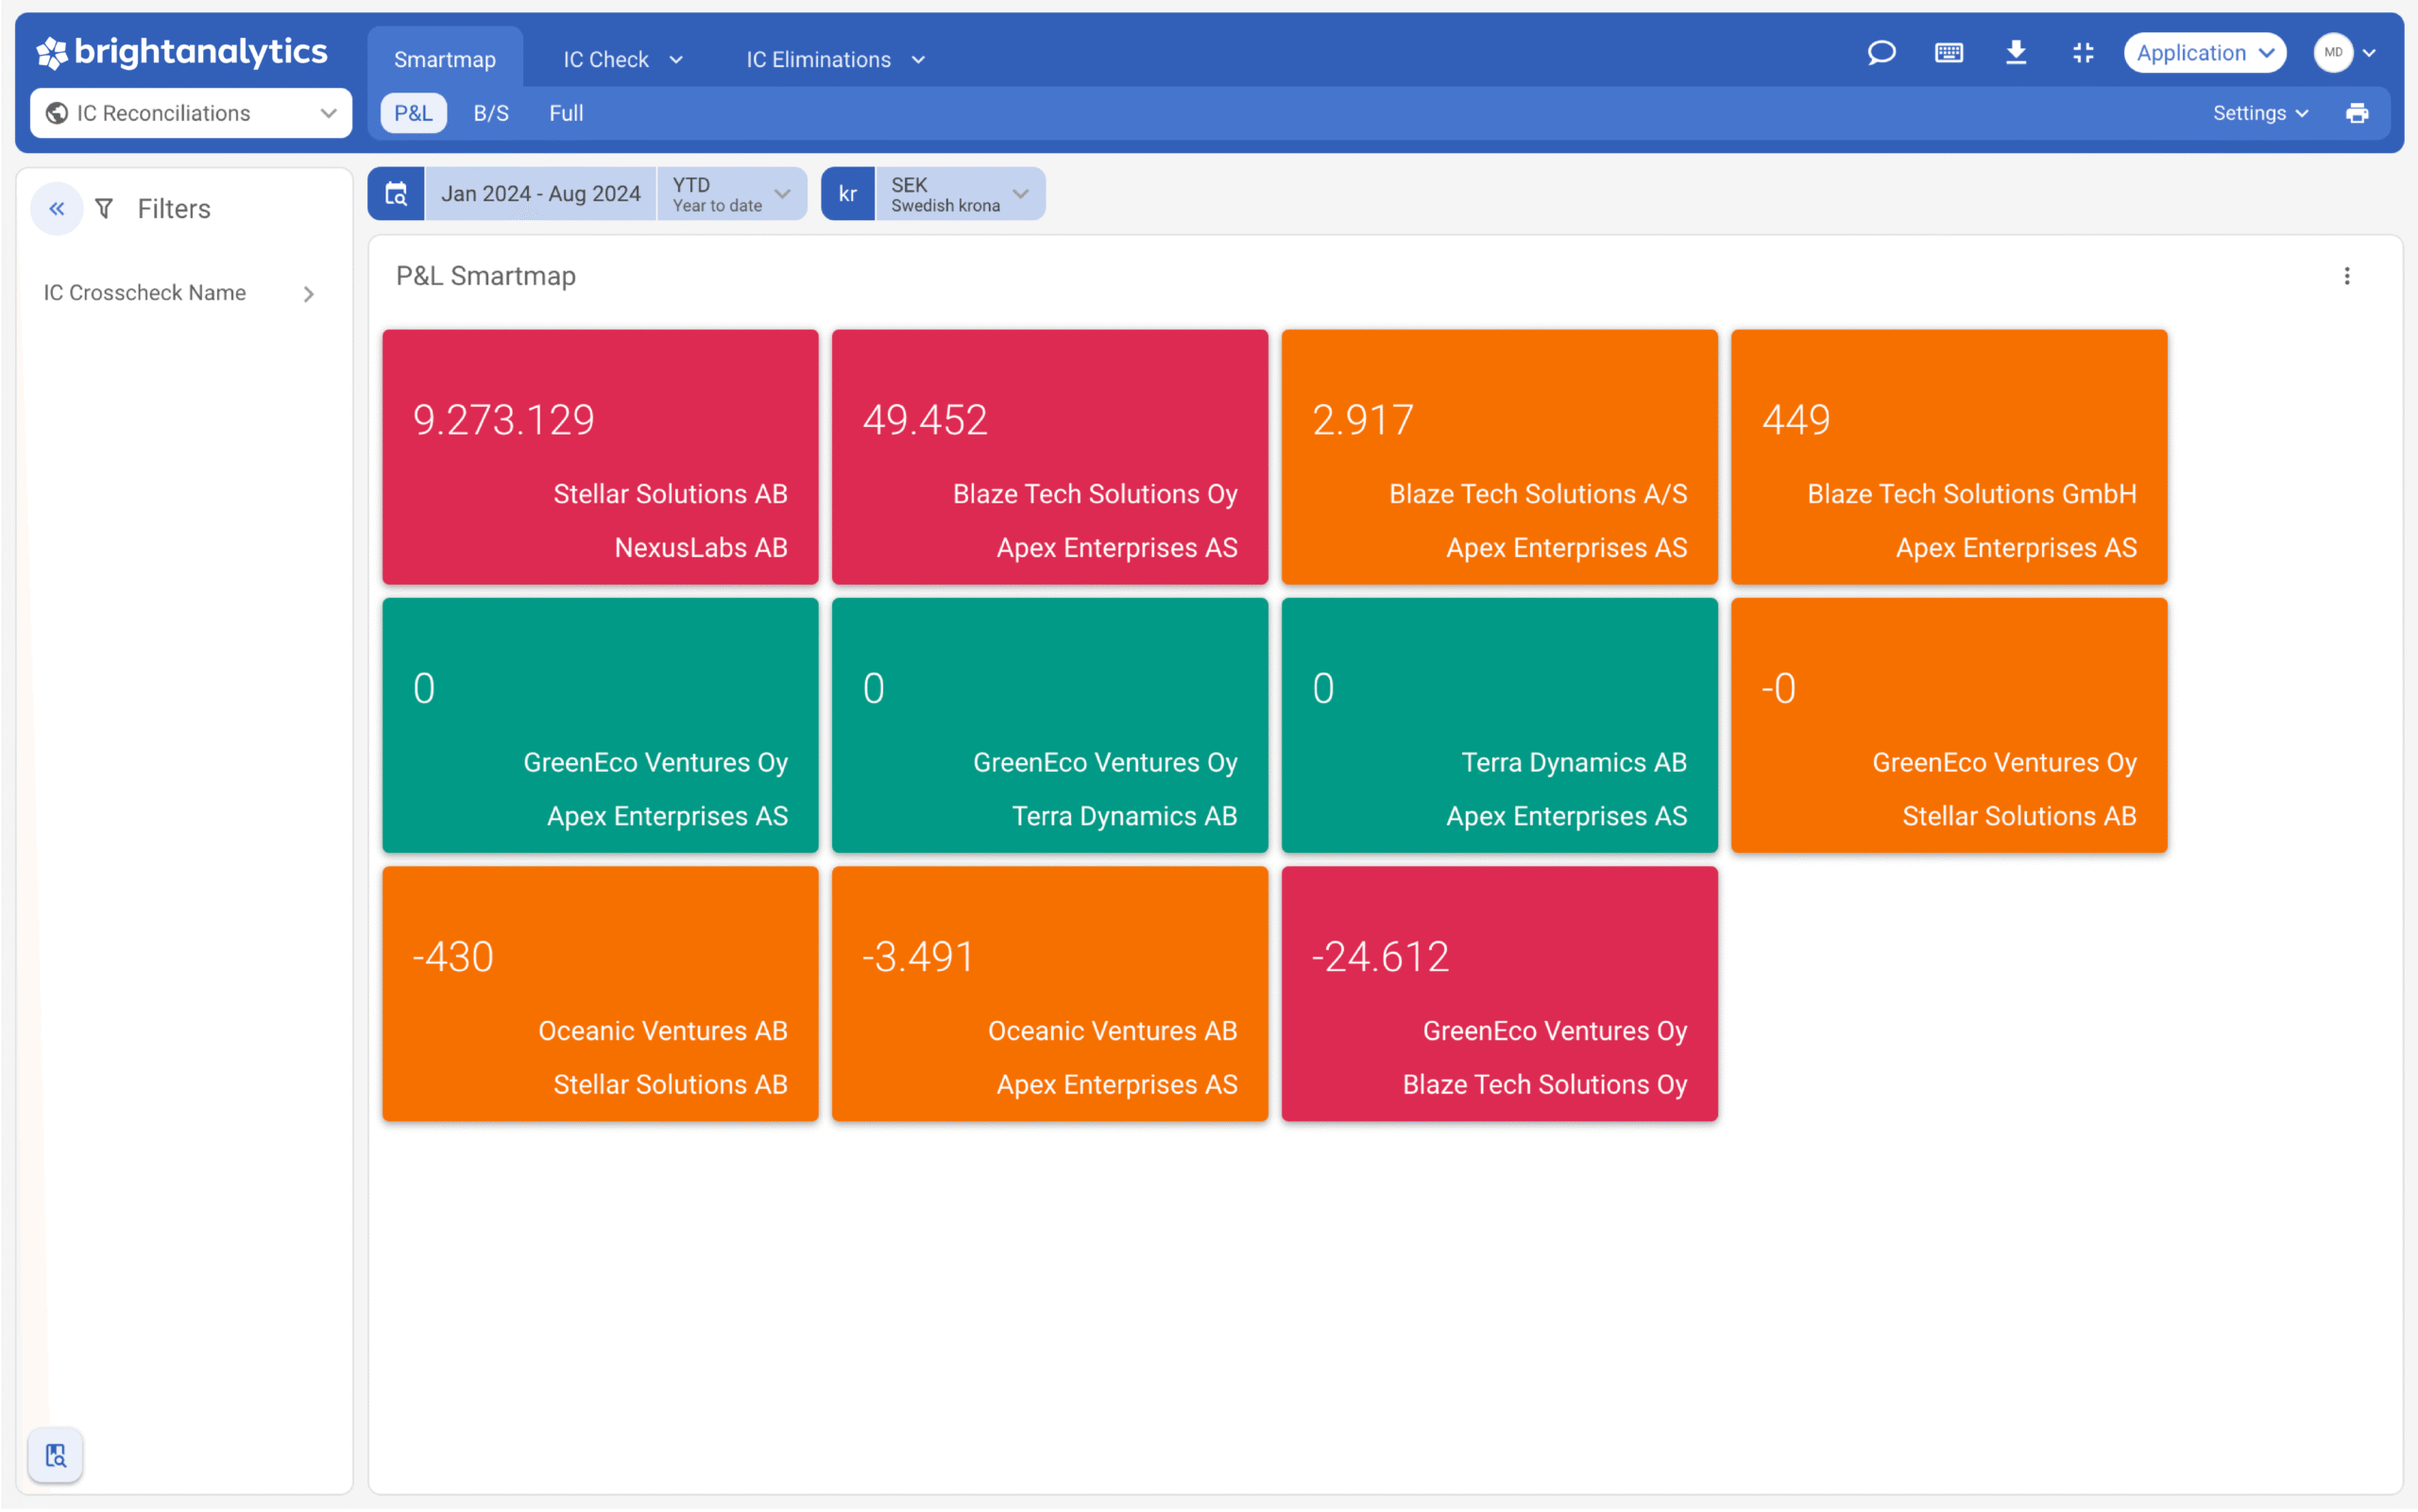The width and height of the screenshot is (2418, 1512).
Task: Collapse filters panel with double-chevron icon
Action: pos(57,209)
